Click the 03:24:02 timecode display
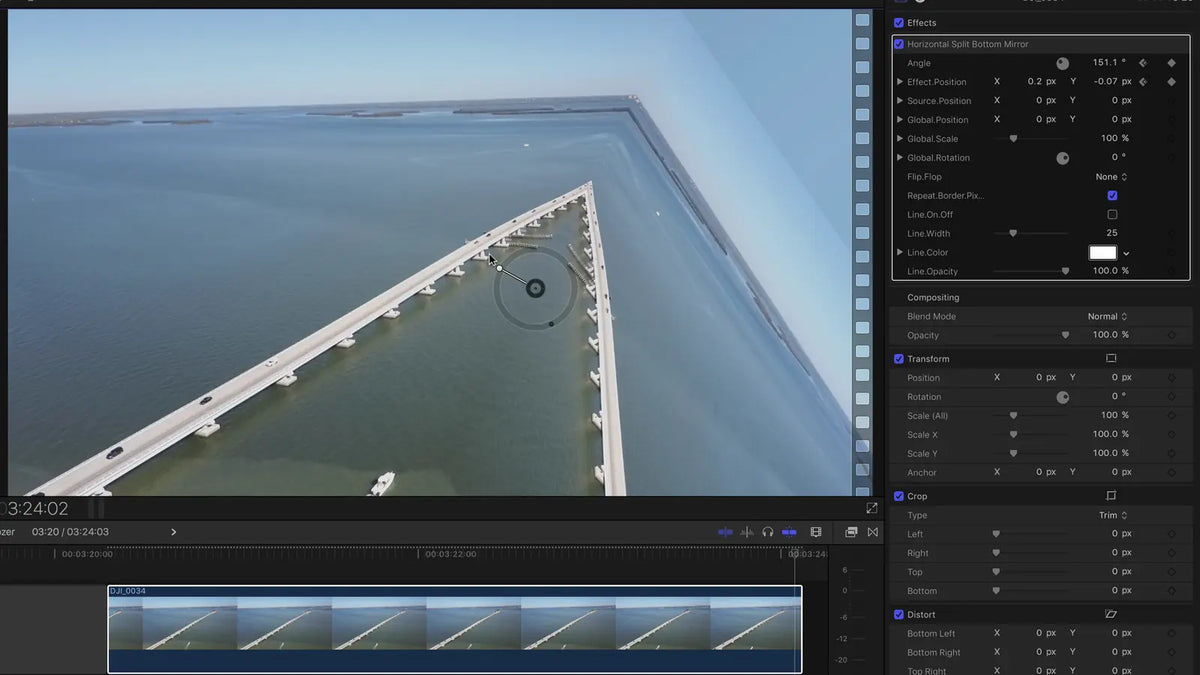This screenshot has width=1200, height=675. tap(35, 508)
